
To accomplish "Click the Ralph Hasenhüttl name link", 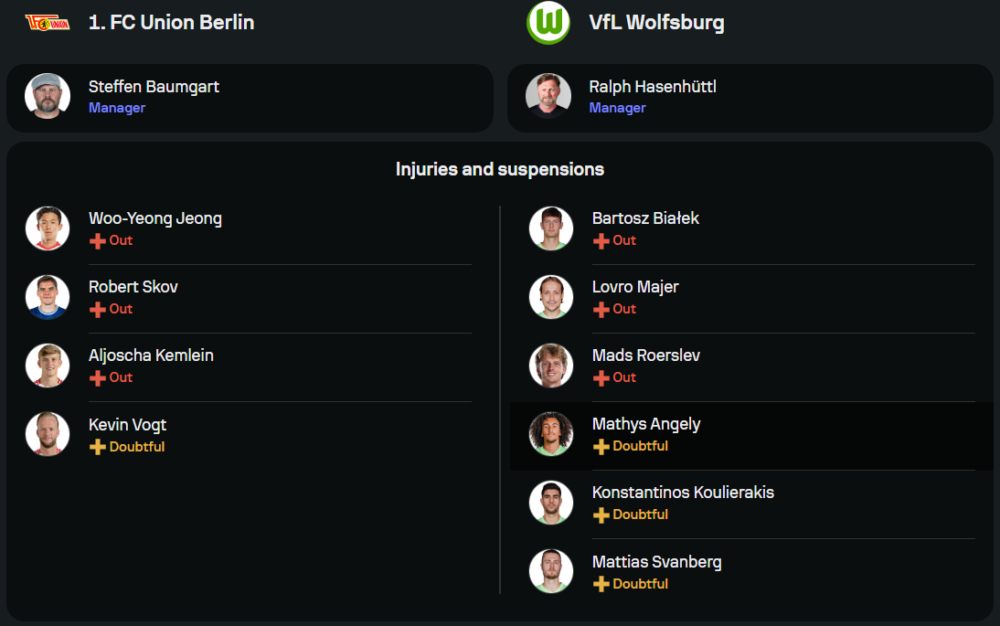I will click(652, 87).
